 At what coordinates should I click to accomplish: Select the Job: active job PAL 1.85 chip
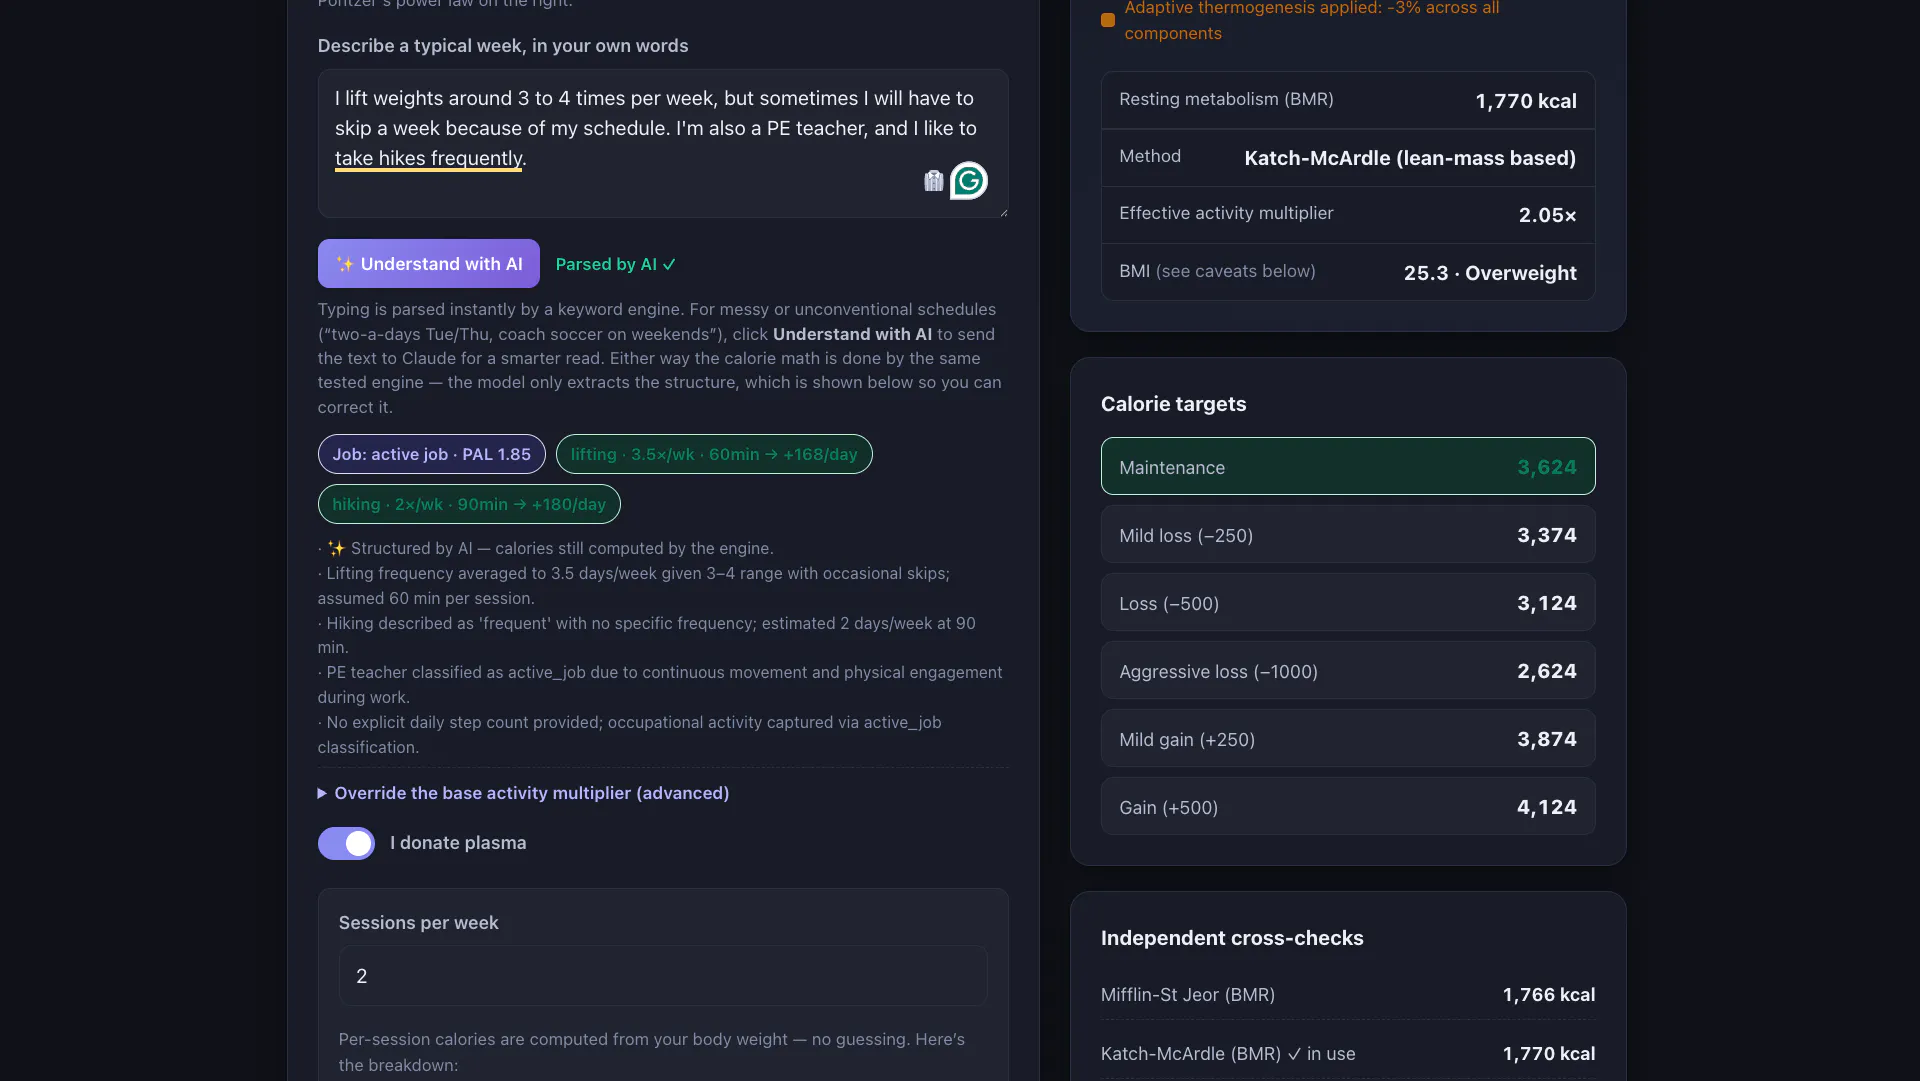431,454
